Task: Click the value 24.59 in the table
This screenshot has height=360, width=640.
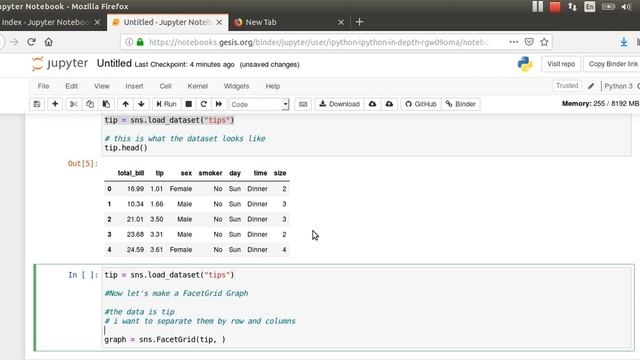Action: [135, 249]
